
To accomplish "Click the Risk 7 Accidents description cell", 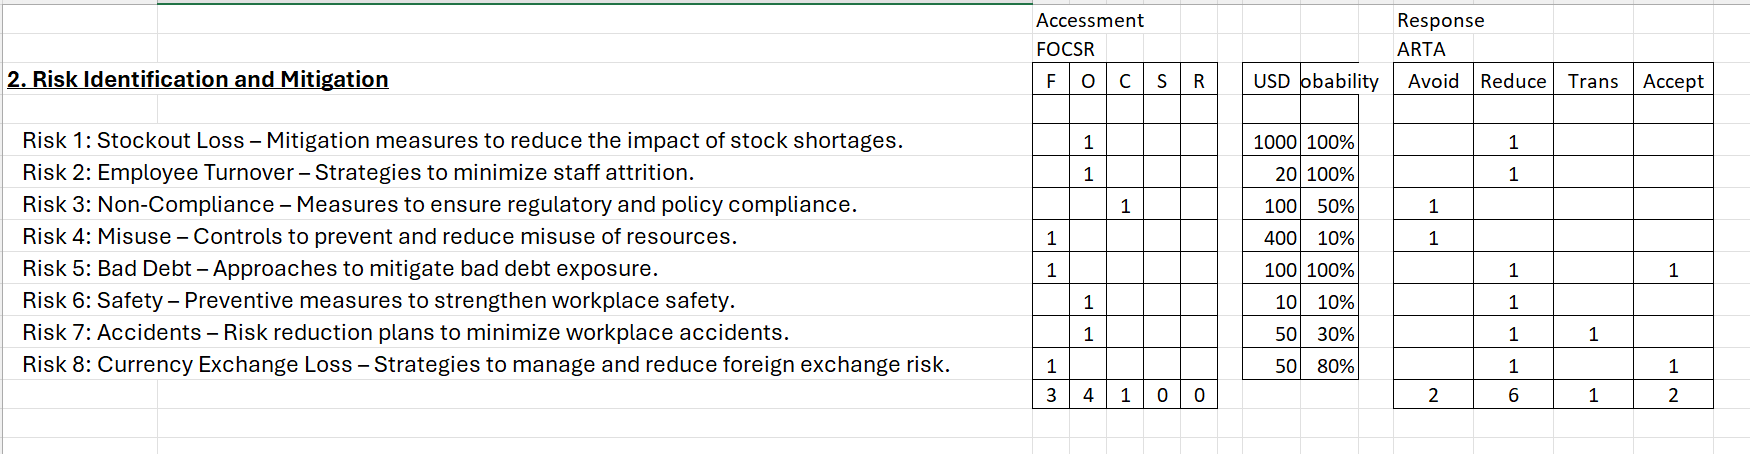I will (405, 333).
